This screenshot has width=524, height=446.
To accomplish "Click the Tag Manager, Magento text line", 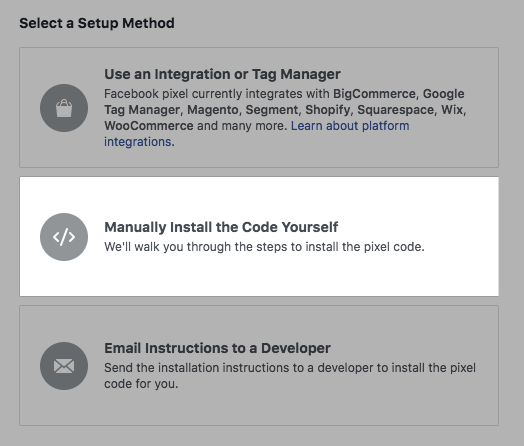I will (171, 110).
